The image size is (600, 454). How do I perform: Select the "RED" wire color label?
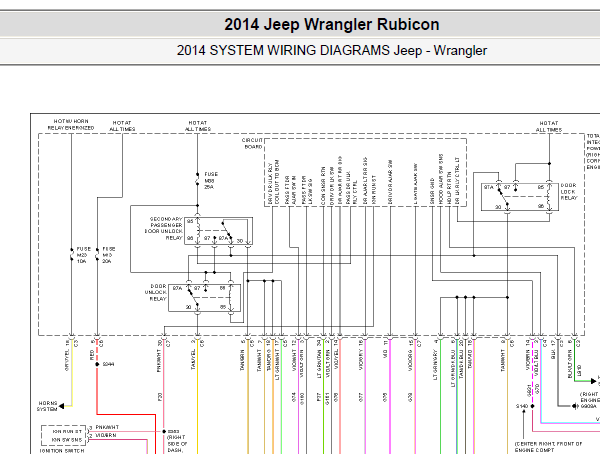(92, 355)
